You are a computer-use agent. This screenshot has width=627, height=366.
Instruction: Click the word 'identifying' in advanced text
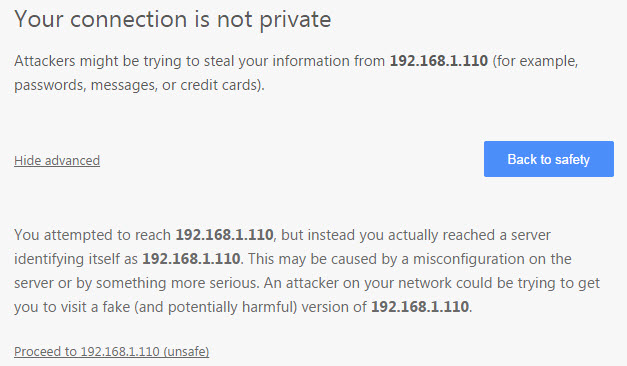pyautogui.click(x=49, y=259)
